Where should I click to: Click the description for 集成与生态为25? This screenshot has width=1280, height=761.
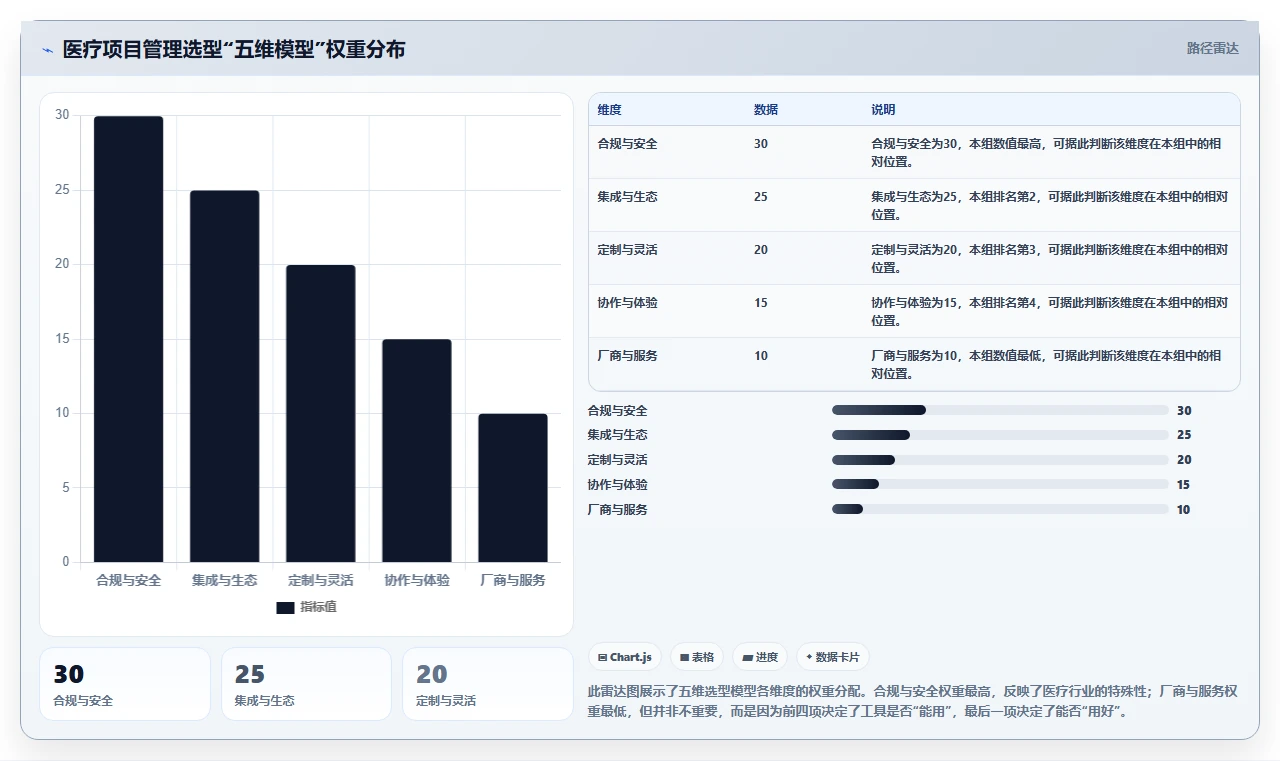(x=1049, y=205)
